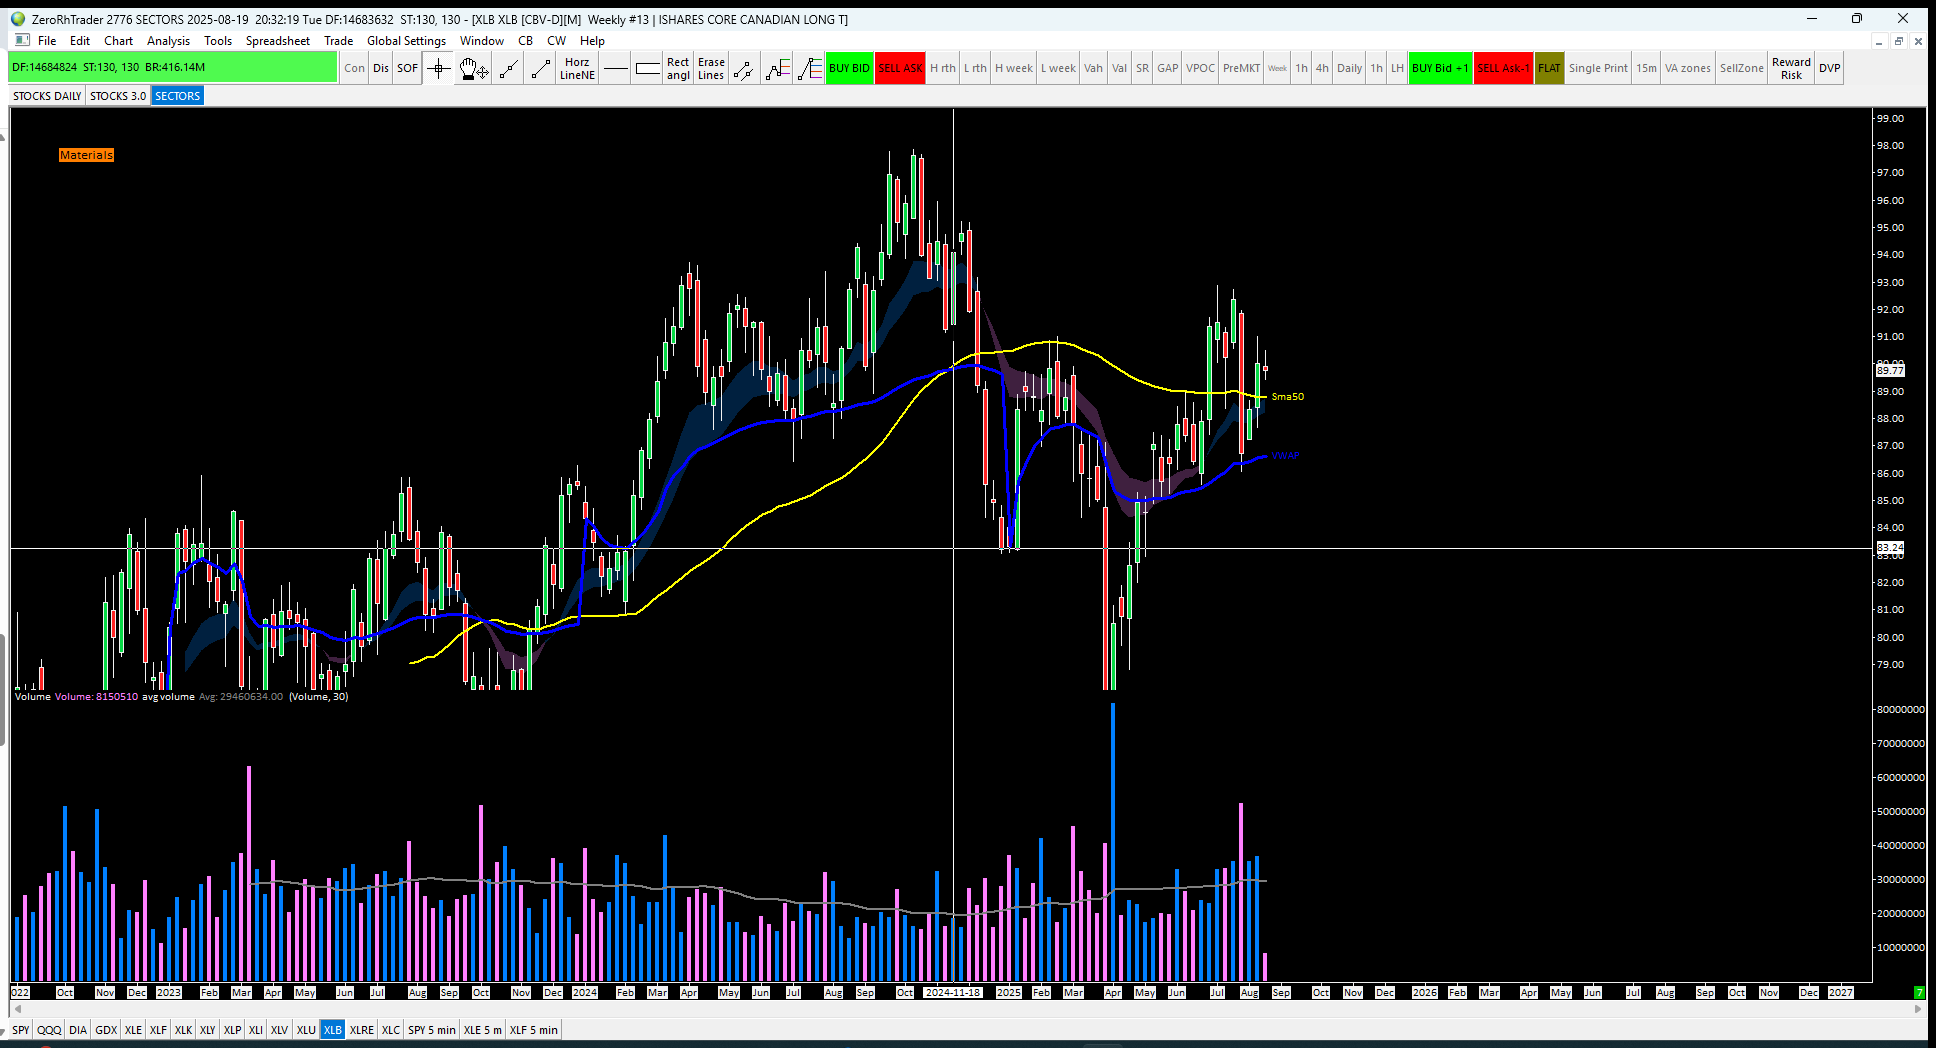Click the green BUY BID button
The width and height of the screenshot is (1936, 1048).
point(849,68)
